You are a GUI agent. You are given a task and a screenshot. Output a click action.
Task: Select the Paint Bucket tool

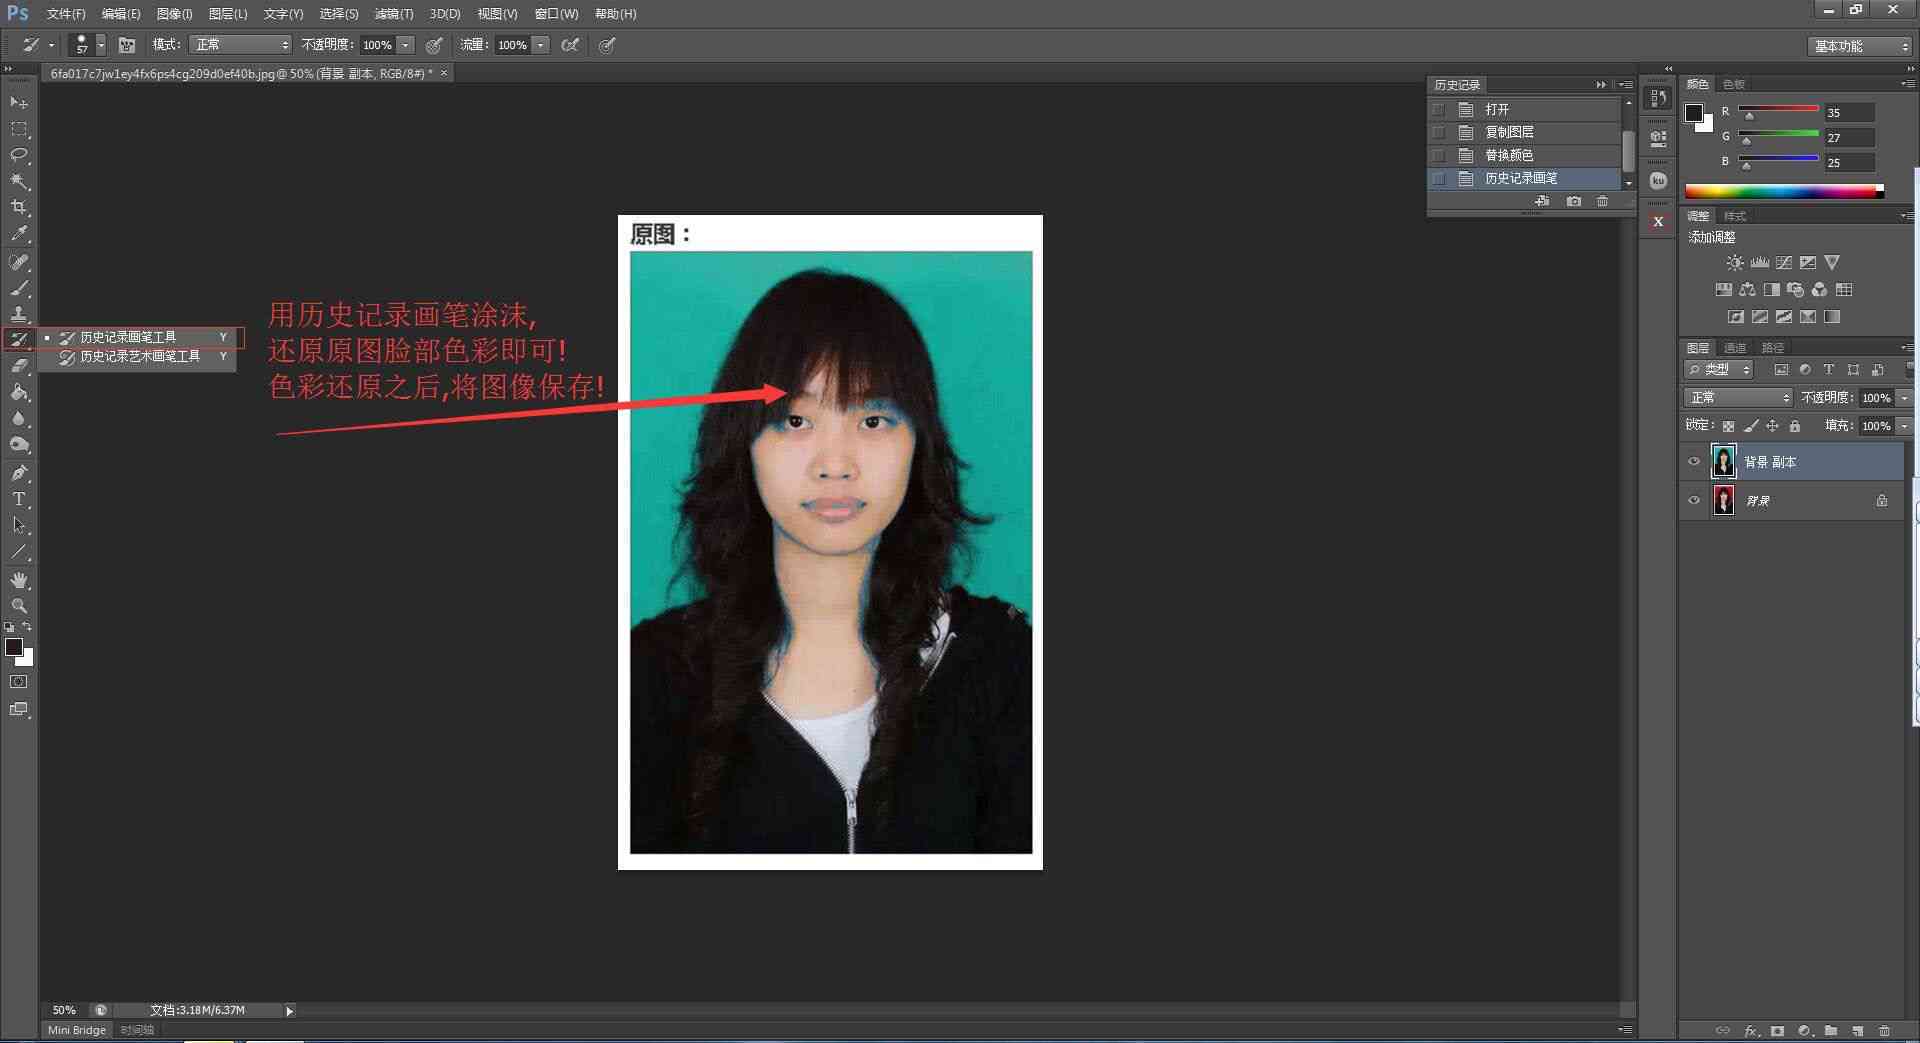(19, 393)
